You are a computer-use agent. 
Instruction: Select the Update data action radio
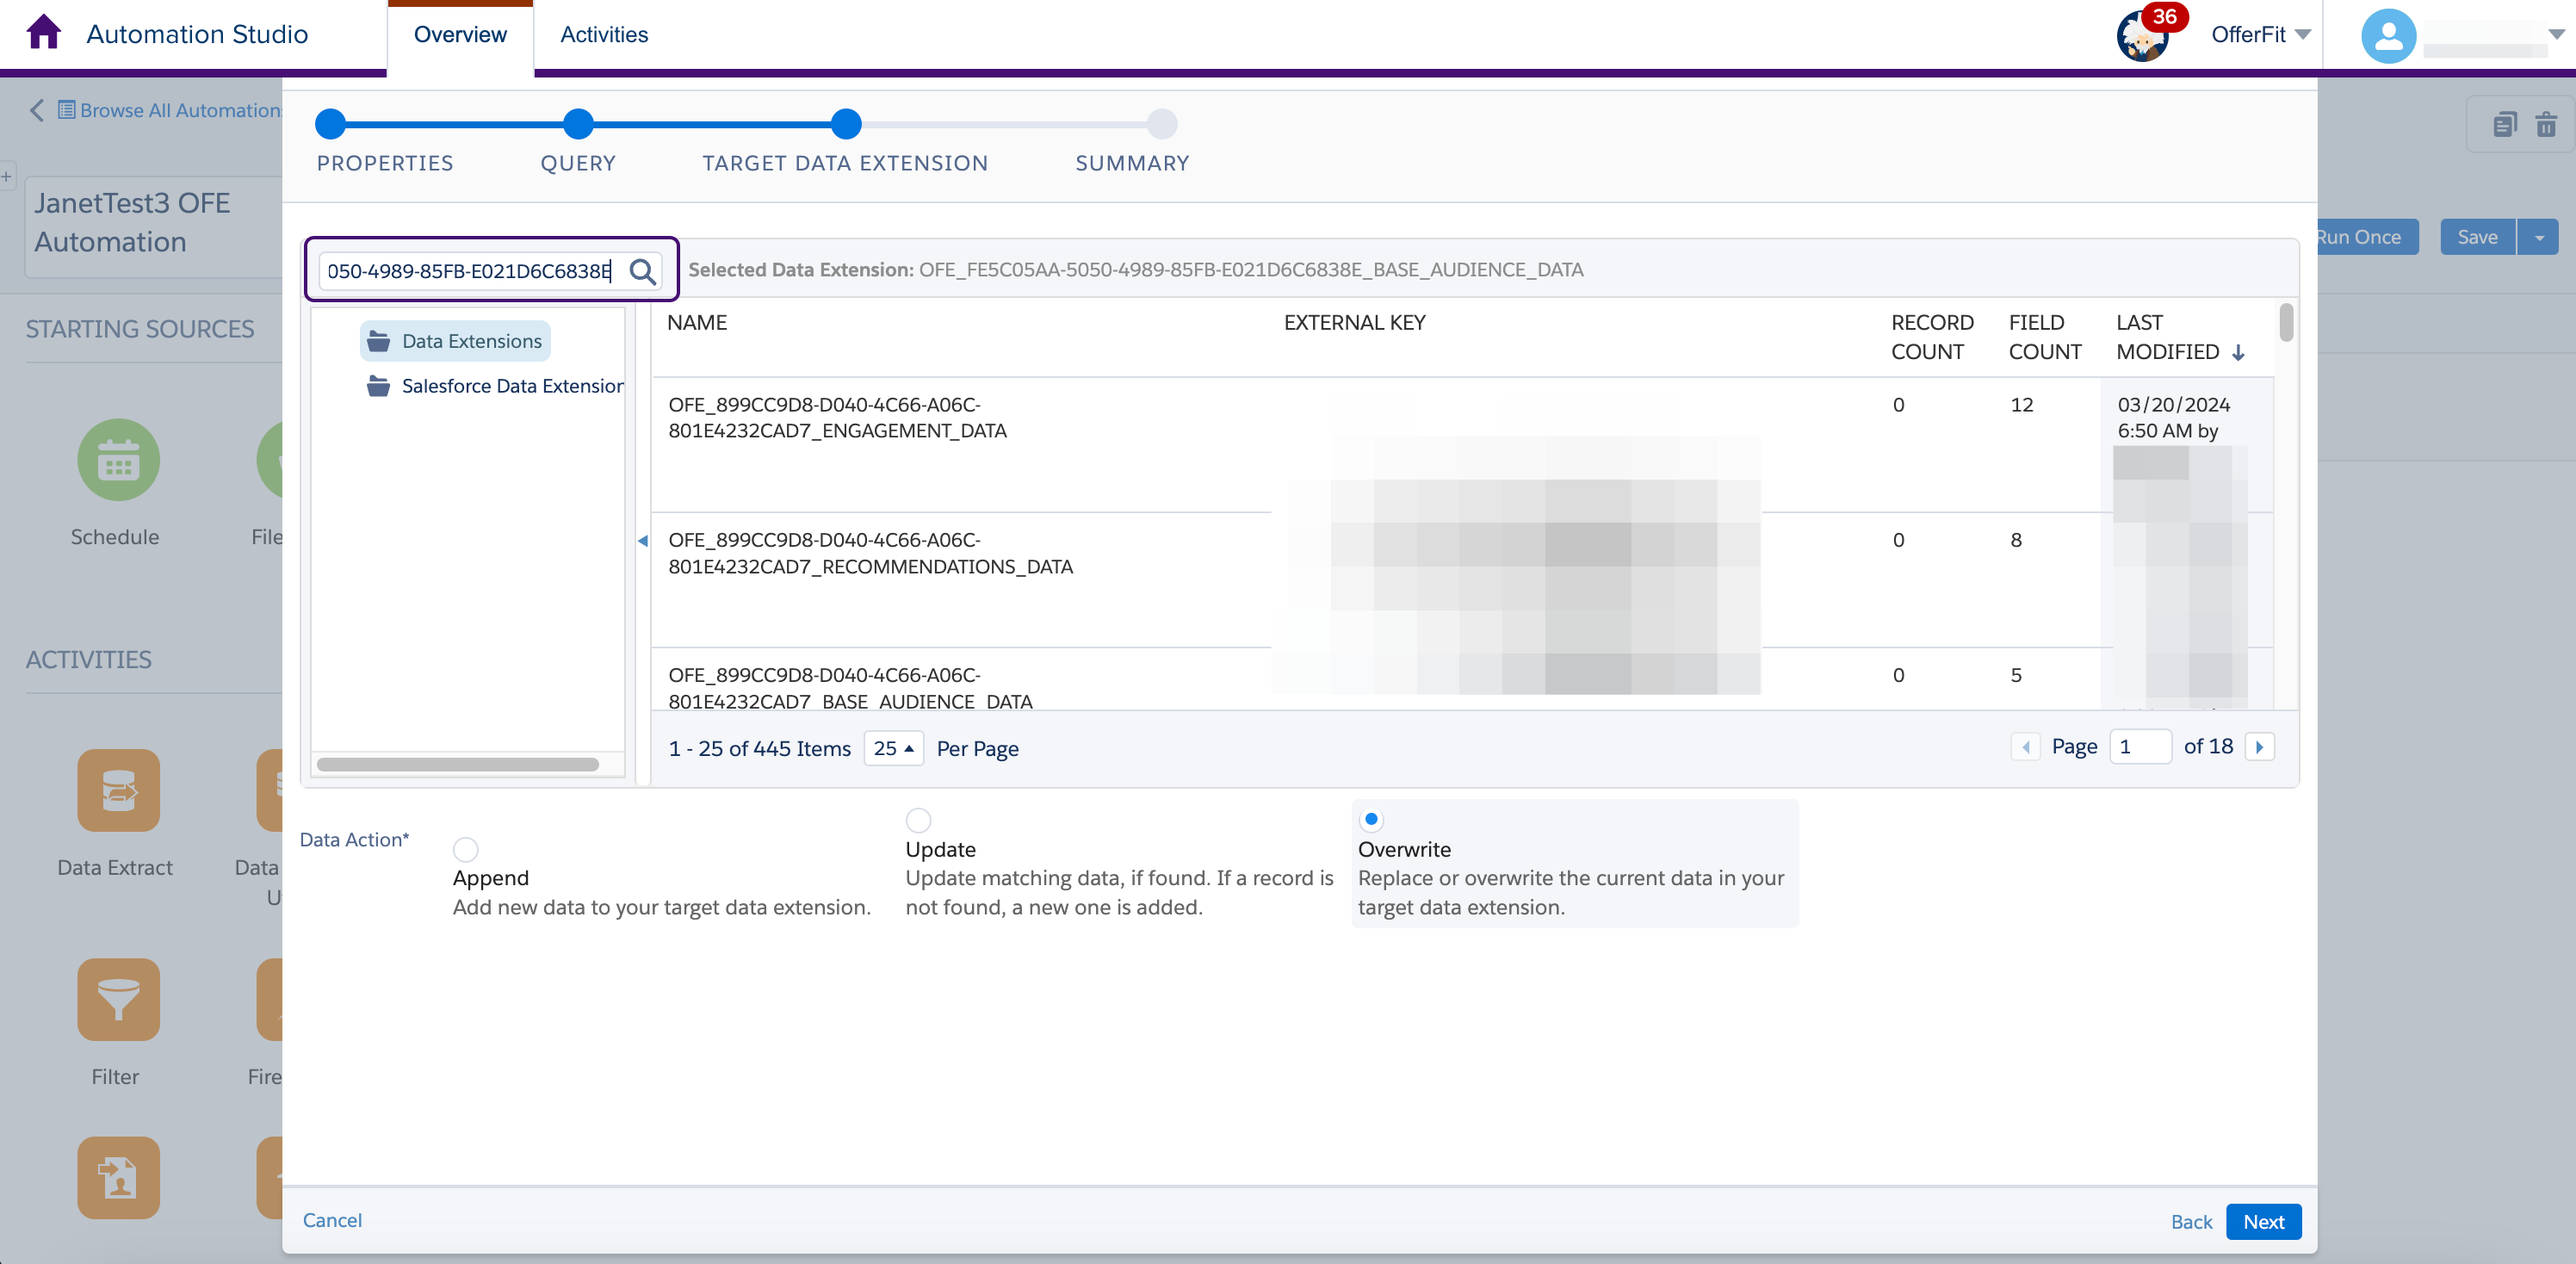coord(918,820)
